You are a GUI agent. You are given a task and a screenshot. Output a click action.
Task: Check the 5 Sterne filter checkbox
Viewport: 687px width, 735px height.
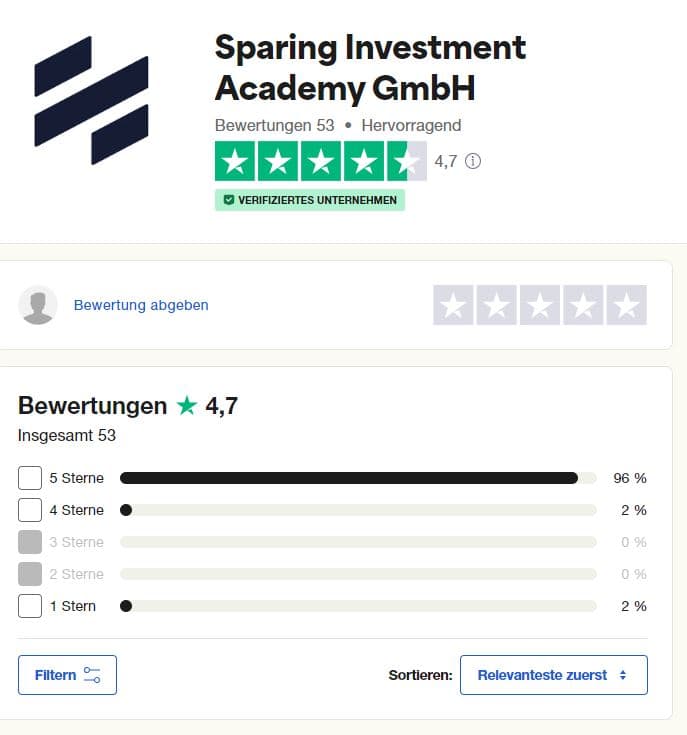[30, 478]
